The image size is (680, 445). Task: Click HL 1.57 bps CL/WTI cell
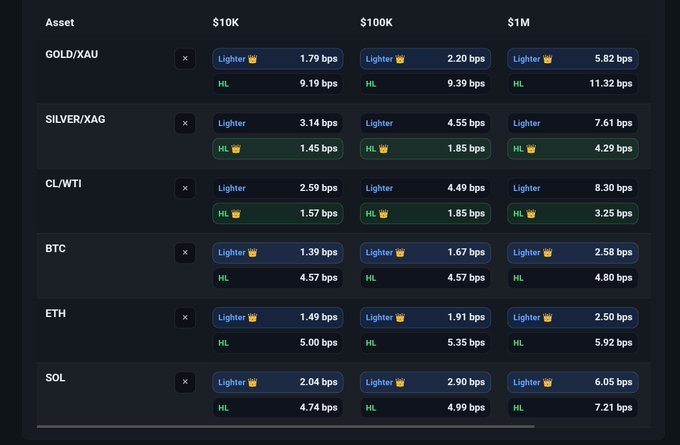point(278,213)
